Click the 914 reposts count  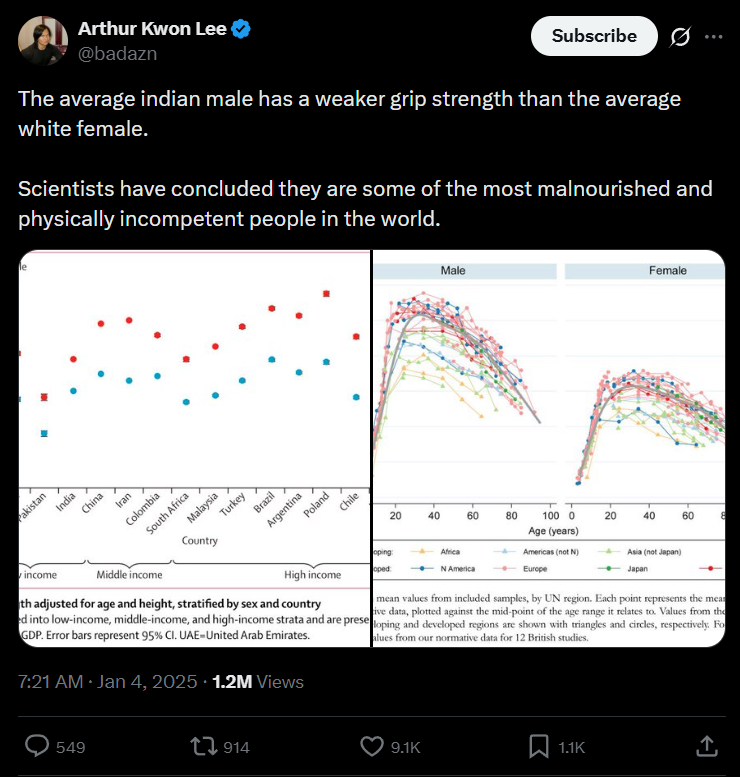pyautogui.click(x=235, y=747)
